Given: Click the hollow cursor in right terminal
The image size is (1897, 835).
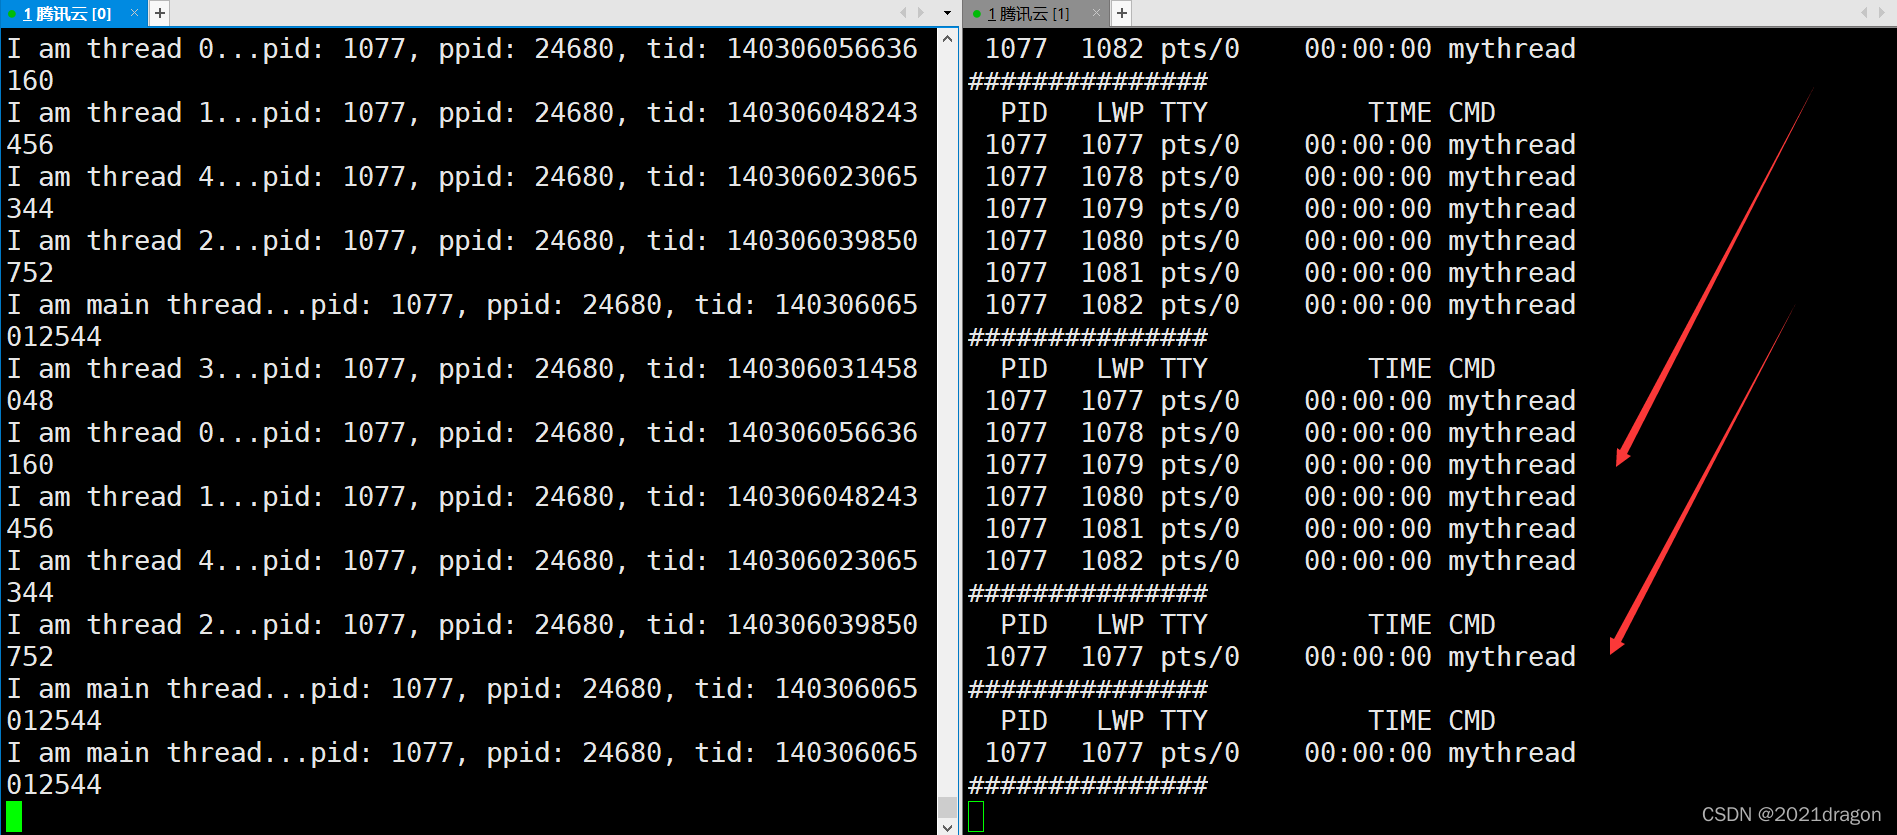Looking at the screenshot, I should click(x=976, y=816).
